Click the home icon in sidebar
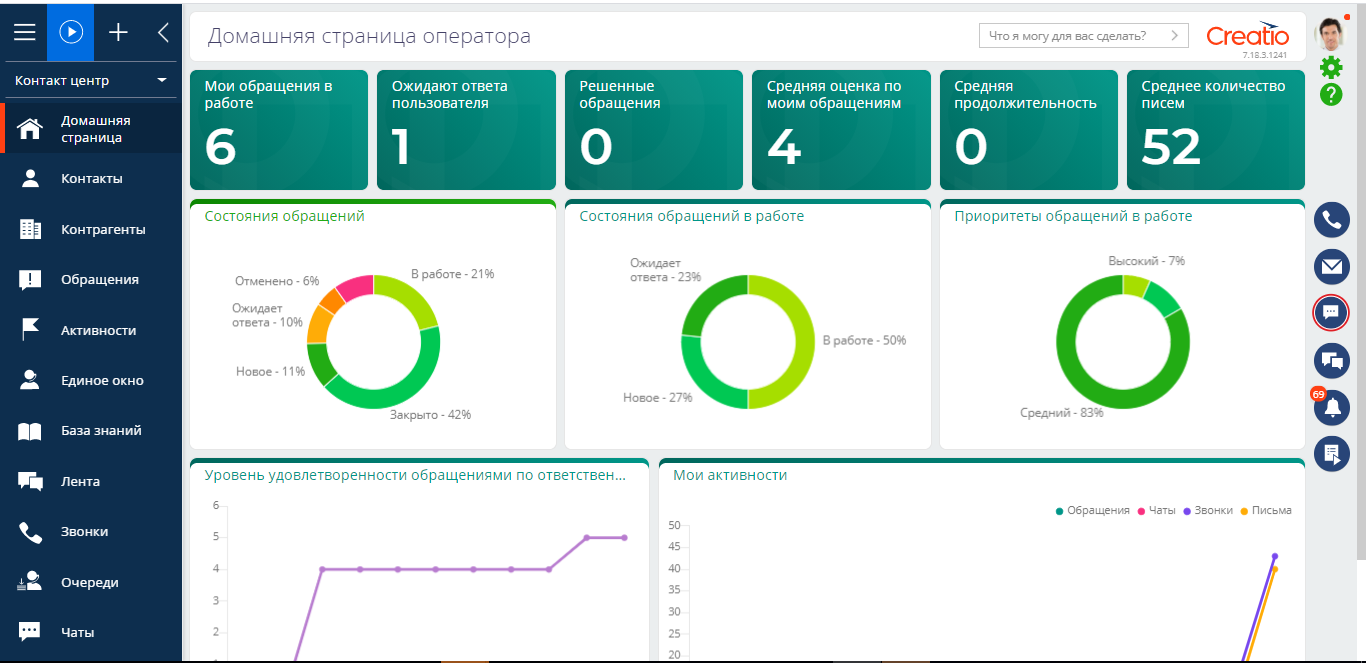 [30, 129]
